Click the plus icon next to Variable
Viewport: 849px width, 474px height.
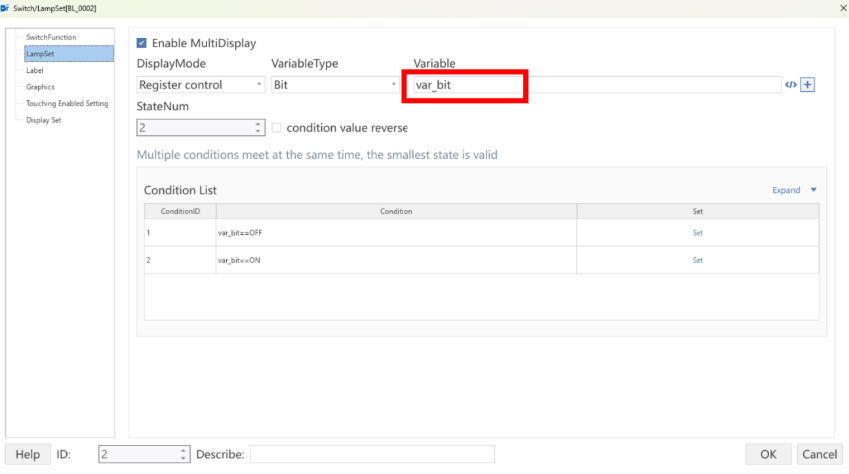click(x=807, y=85)
